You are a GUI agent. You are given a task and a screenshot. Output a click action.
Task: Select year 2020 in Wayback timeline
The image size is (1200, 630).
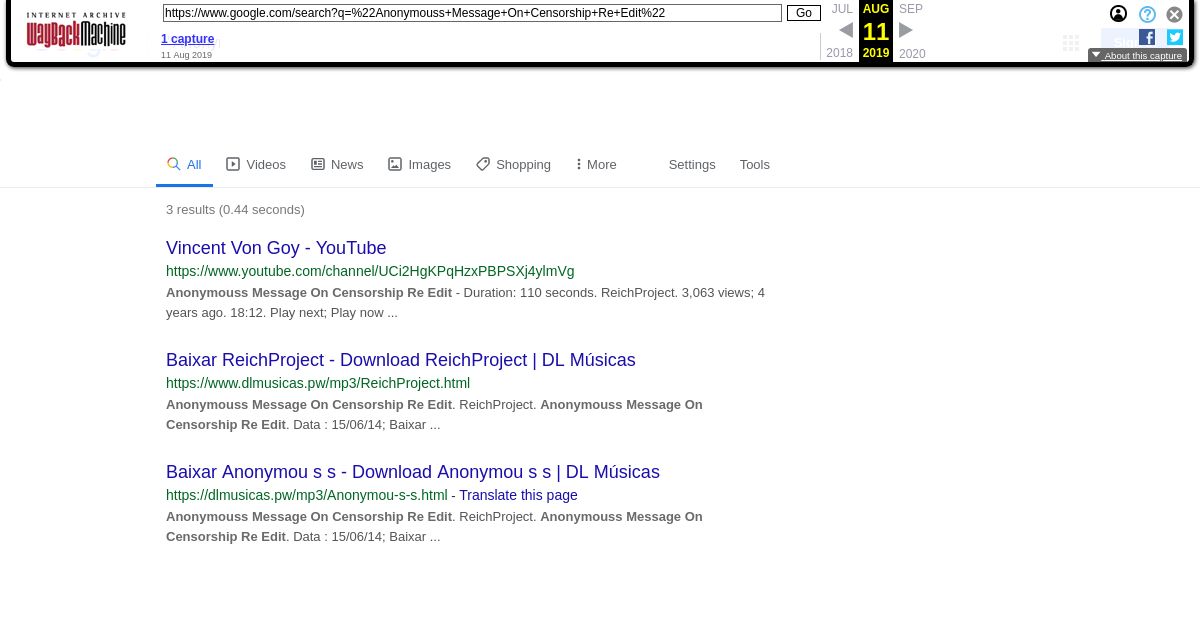[x=912, y=54]
